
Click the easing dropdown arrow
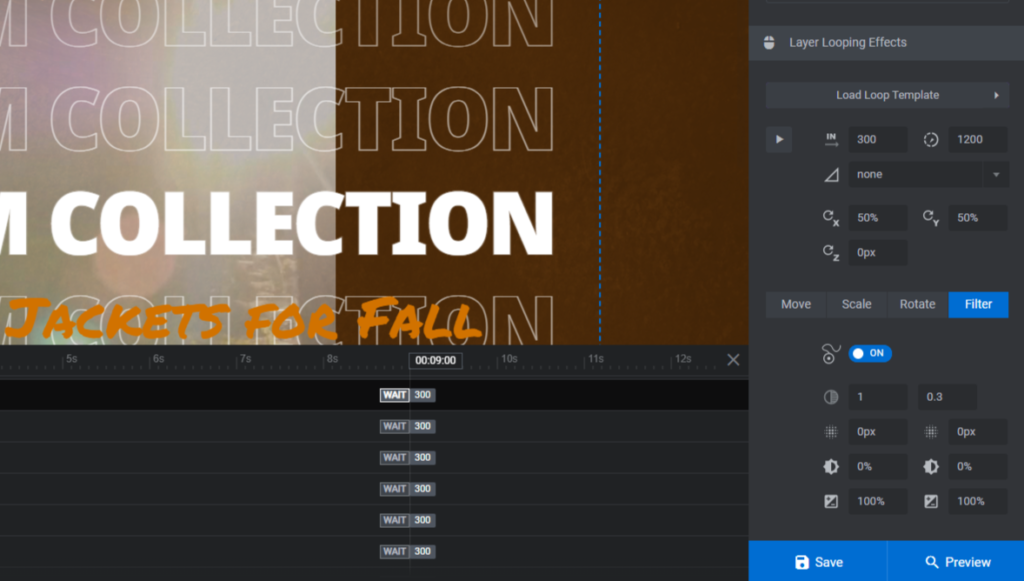[x=996, y=174]
